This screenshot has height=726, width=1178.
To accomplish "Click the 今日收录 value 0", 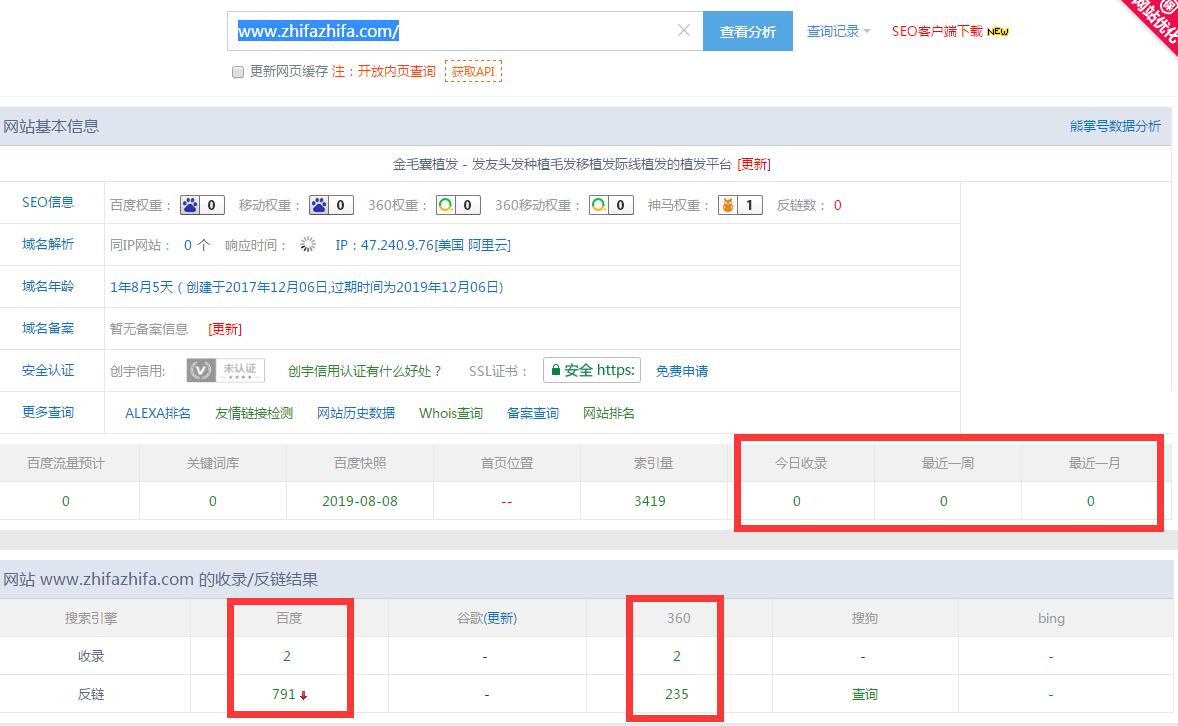I will (797, 501).
